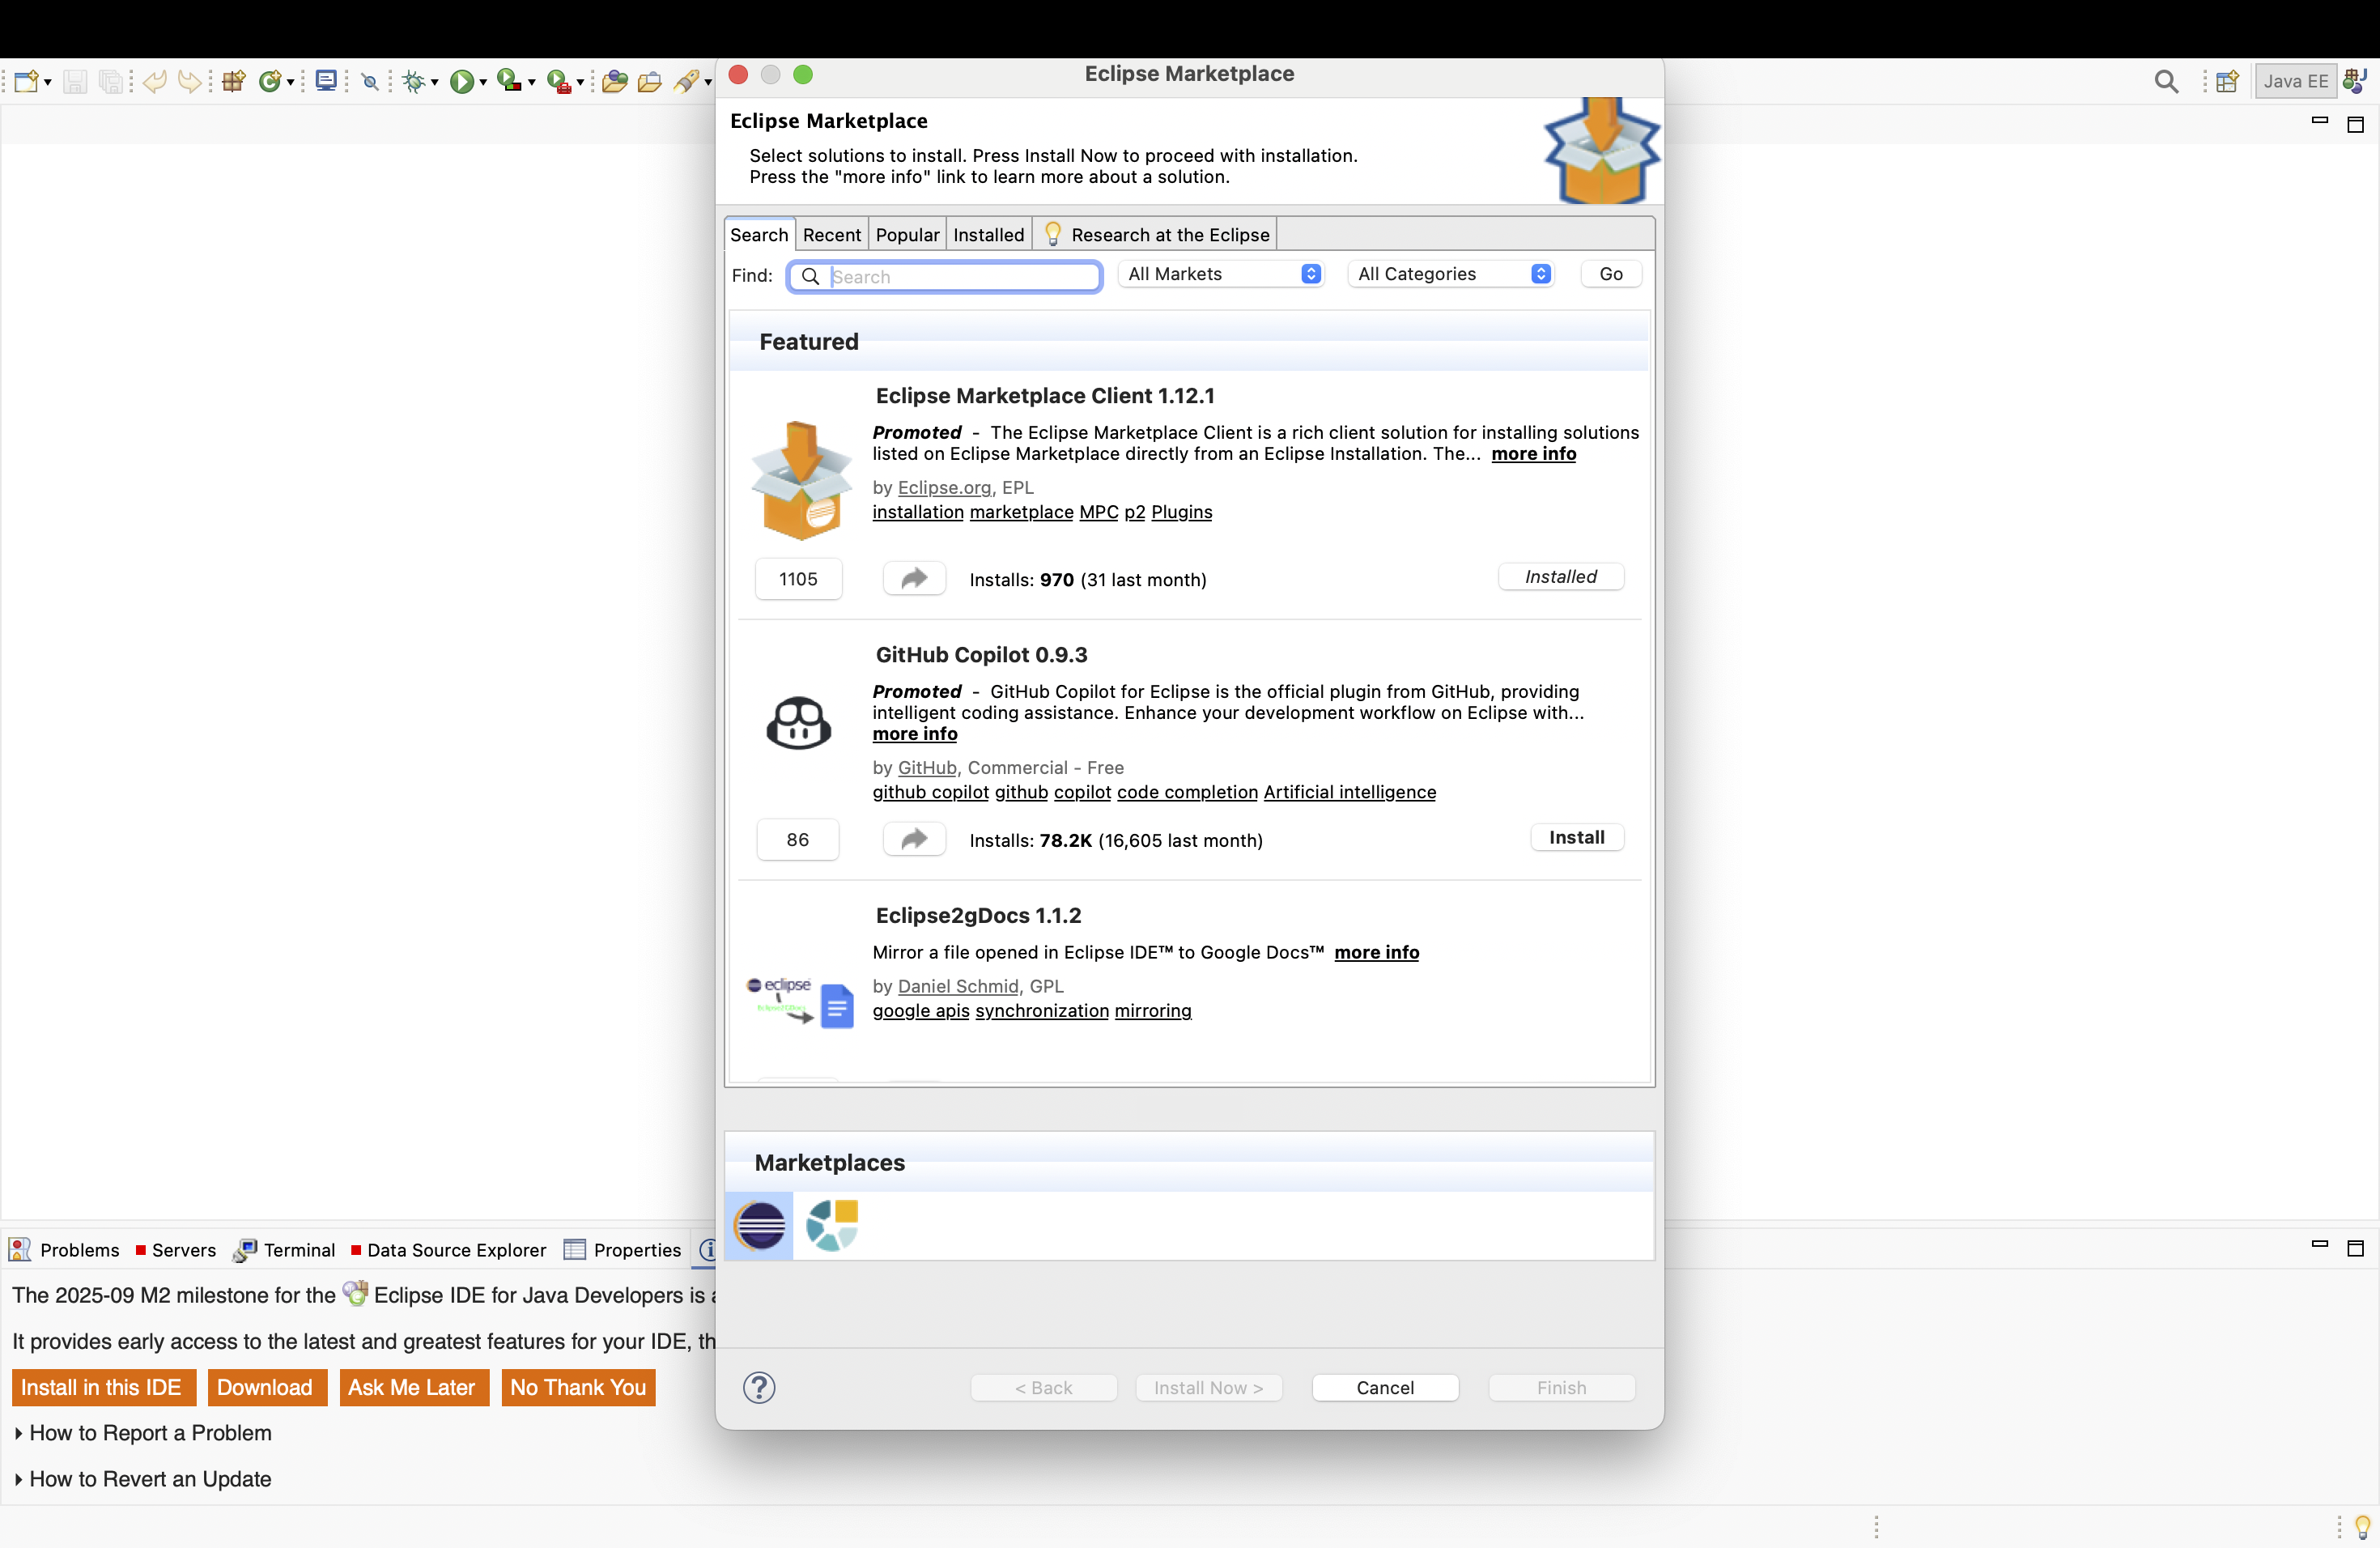2380x1548 pixels.
Task: Click the New wizard icon in toolbar
Action: [x=27, y=81]
